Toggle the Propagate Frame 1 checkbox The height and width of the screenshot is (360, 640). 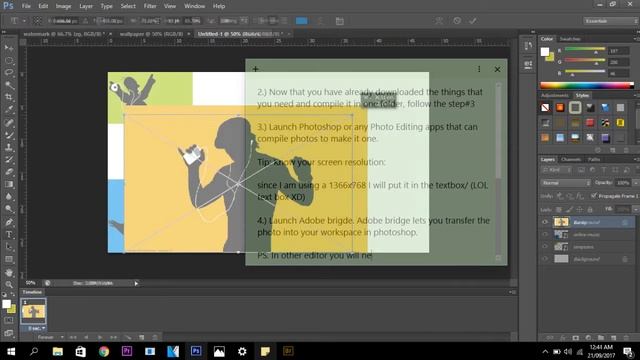click(x=594, y=196)
